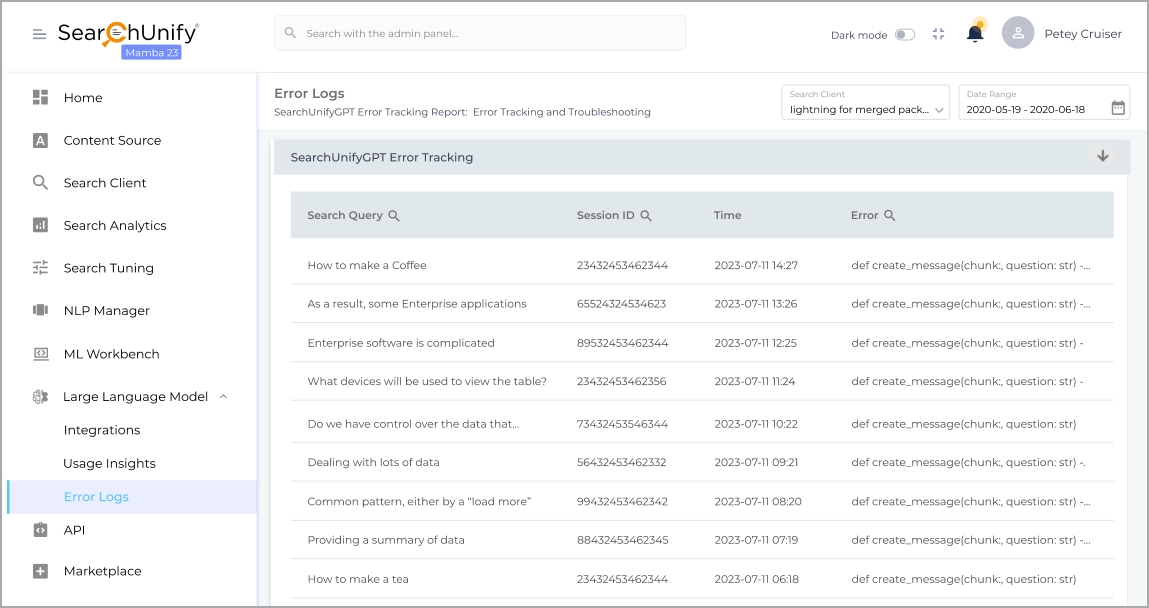The height and width of the screenshot is (608, 1149).
Task: Open the notifications bell
Action: [x=975, y=34]
